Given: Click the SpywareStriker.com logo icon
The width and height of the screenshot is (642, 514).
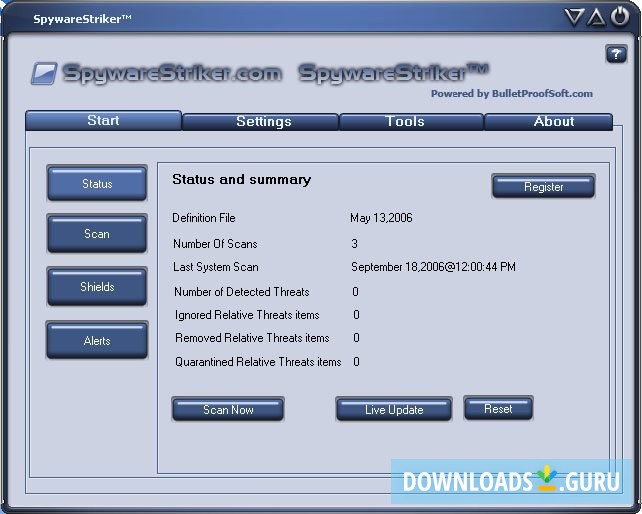Looking at the screenshot, I should pyautogui.click(x=43, y=73).
